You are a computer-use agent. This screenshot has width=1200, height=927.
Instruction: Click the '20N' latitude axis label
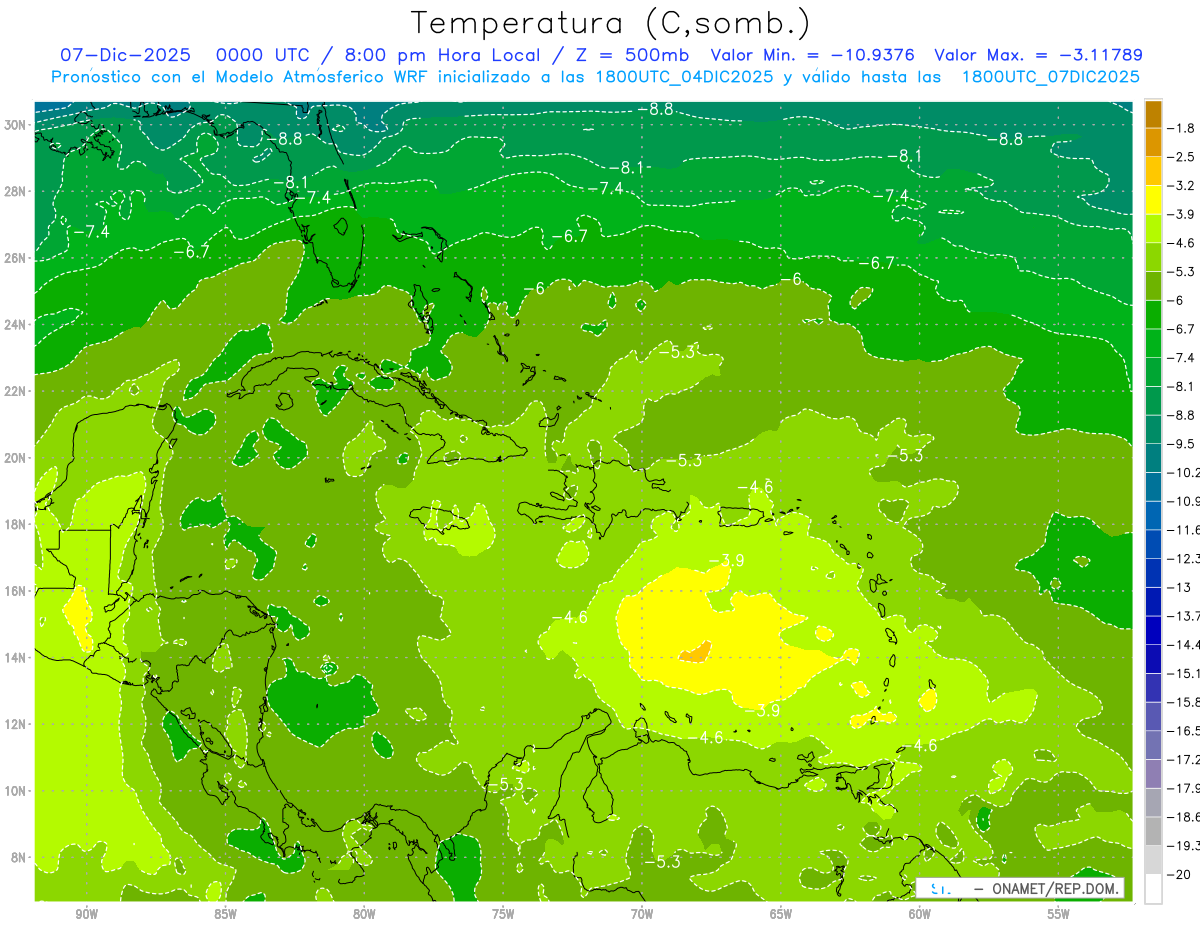pyautogui.click(x=16, y=458)
